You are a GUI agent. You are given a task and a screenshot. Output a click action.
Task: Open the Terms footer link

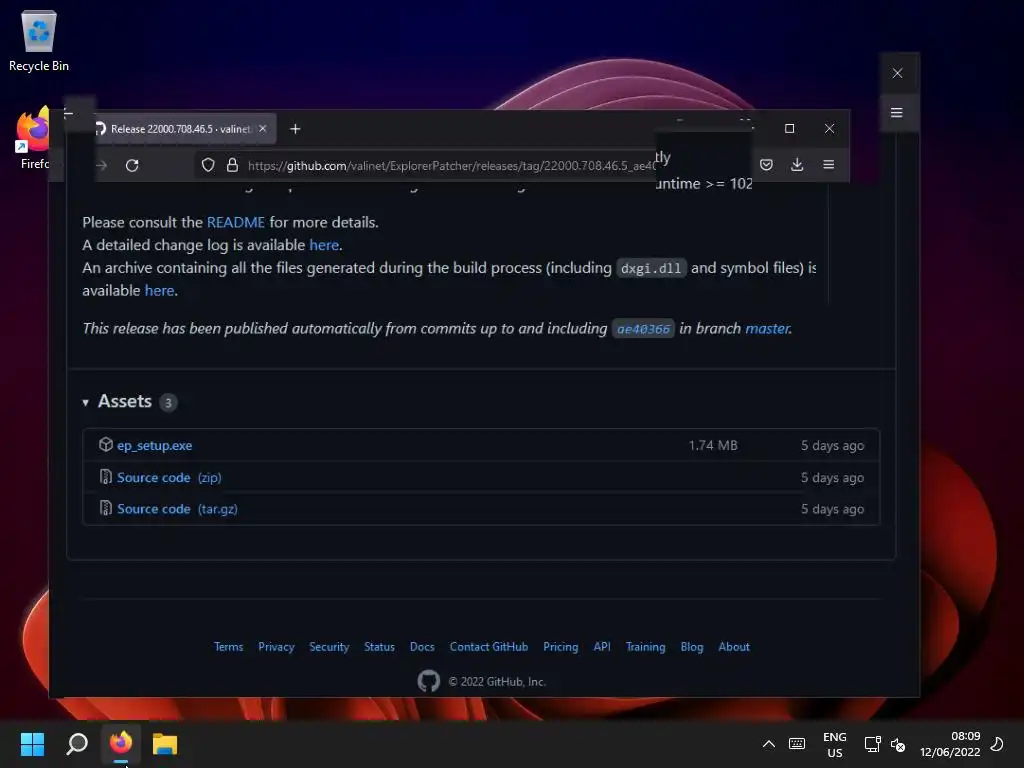229,647
